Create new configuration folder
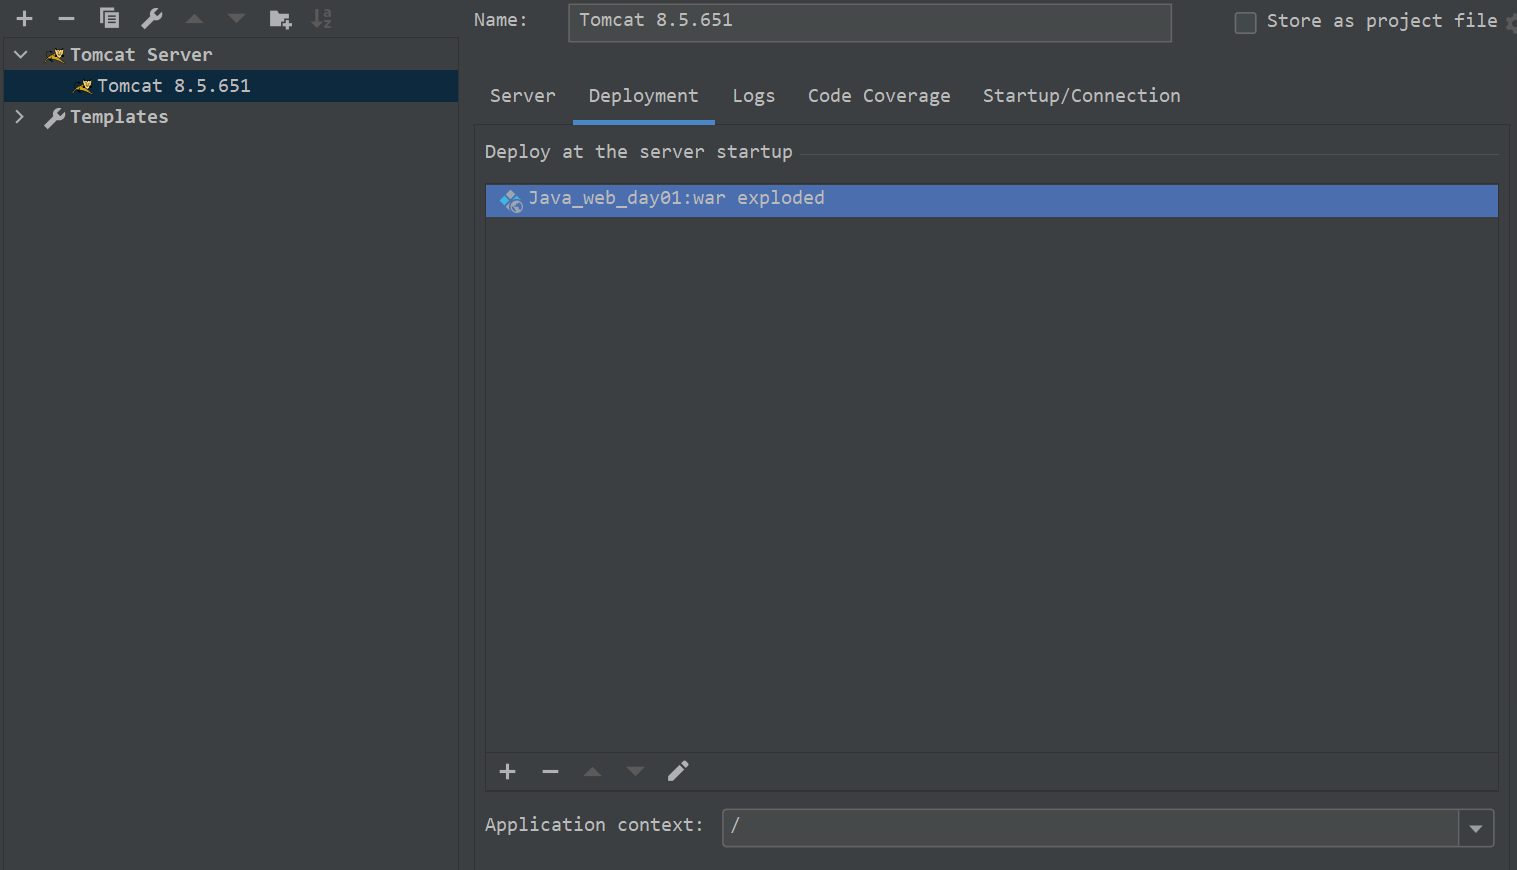This screenshot has width=1517, height=870. click(x=280, y=18)
